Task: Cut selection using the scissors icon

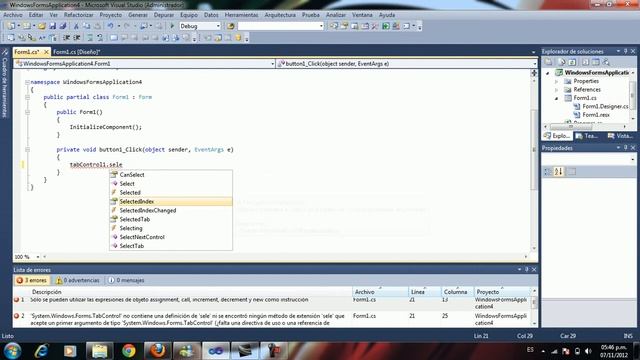Action: (x=76, y=26)
